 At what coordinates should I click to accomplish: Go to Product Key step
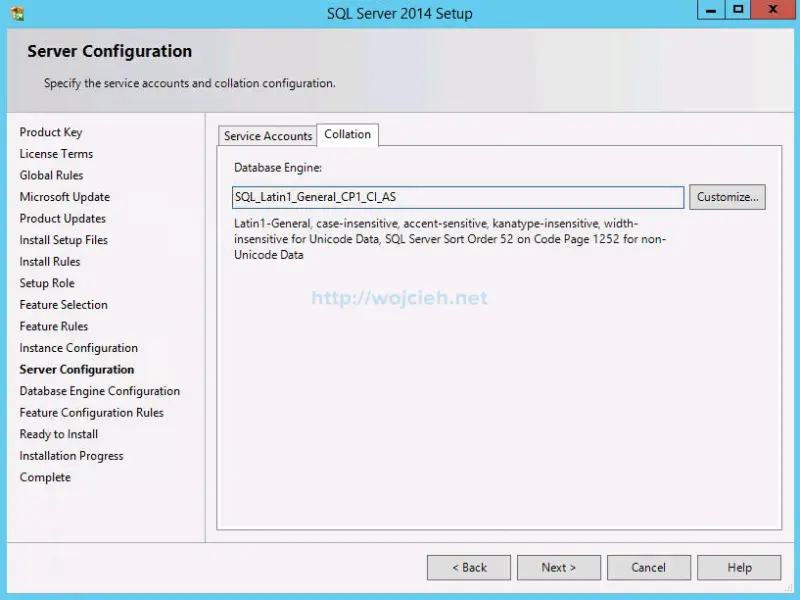[51, 131]
